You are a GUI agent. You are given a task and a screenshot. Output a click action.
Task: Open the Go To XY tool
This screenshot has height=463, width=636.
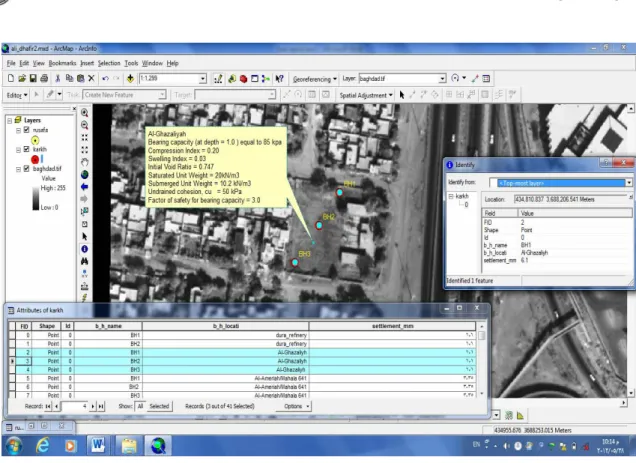click(x=85, y=273)
